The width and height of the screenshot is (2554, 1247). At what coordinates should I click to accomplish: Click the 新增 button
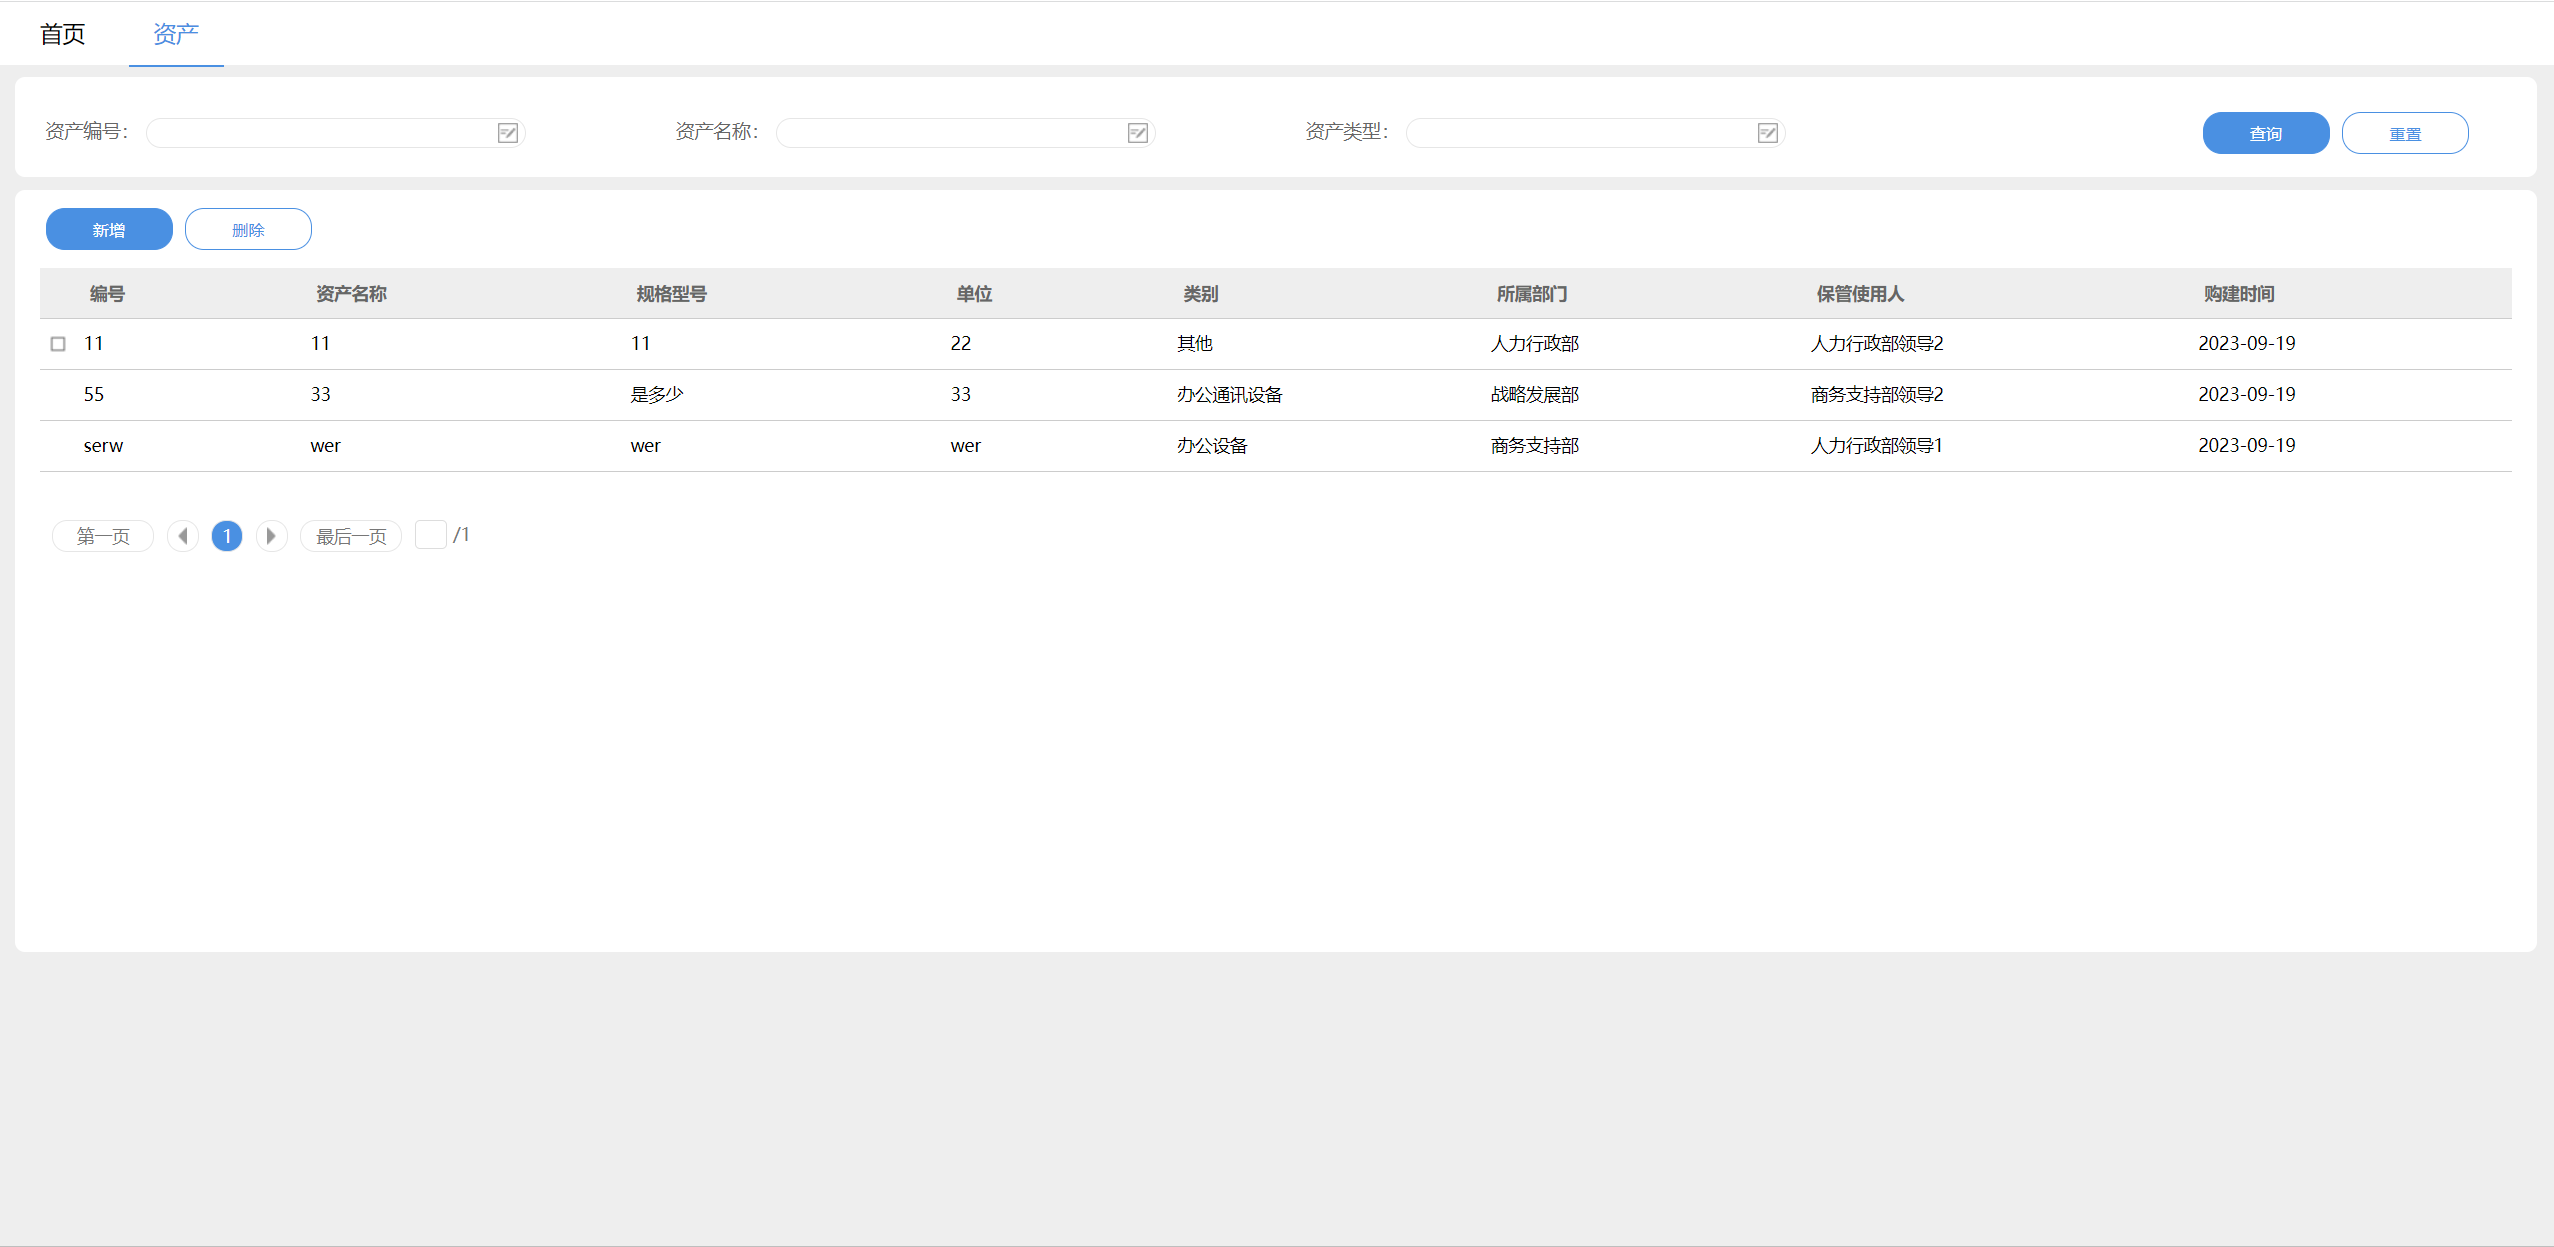click(109, 230)
